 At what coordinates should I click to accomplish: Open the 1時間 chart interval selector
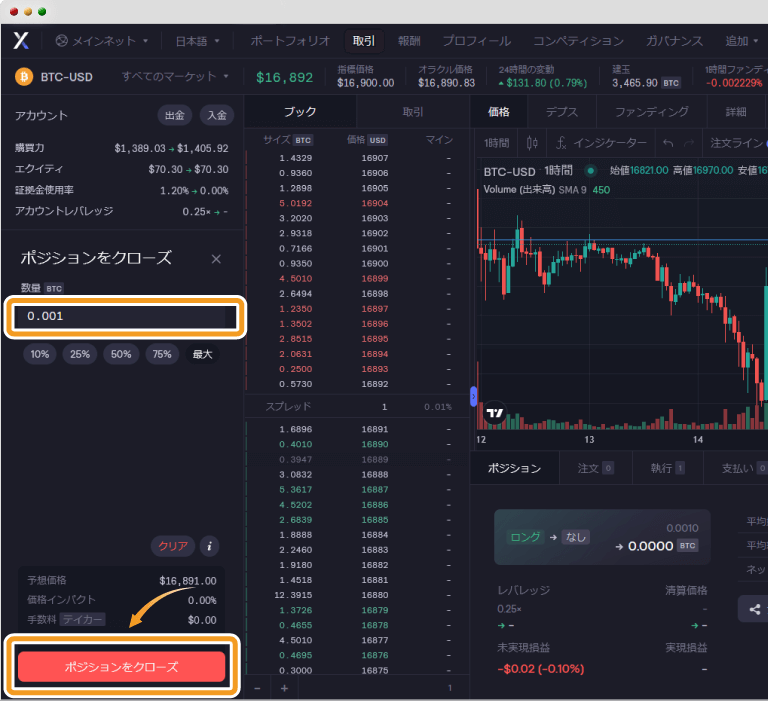(496, 143)
